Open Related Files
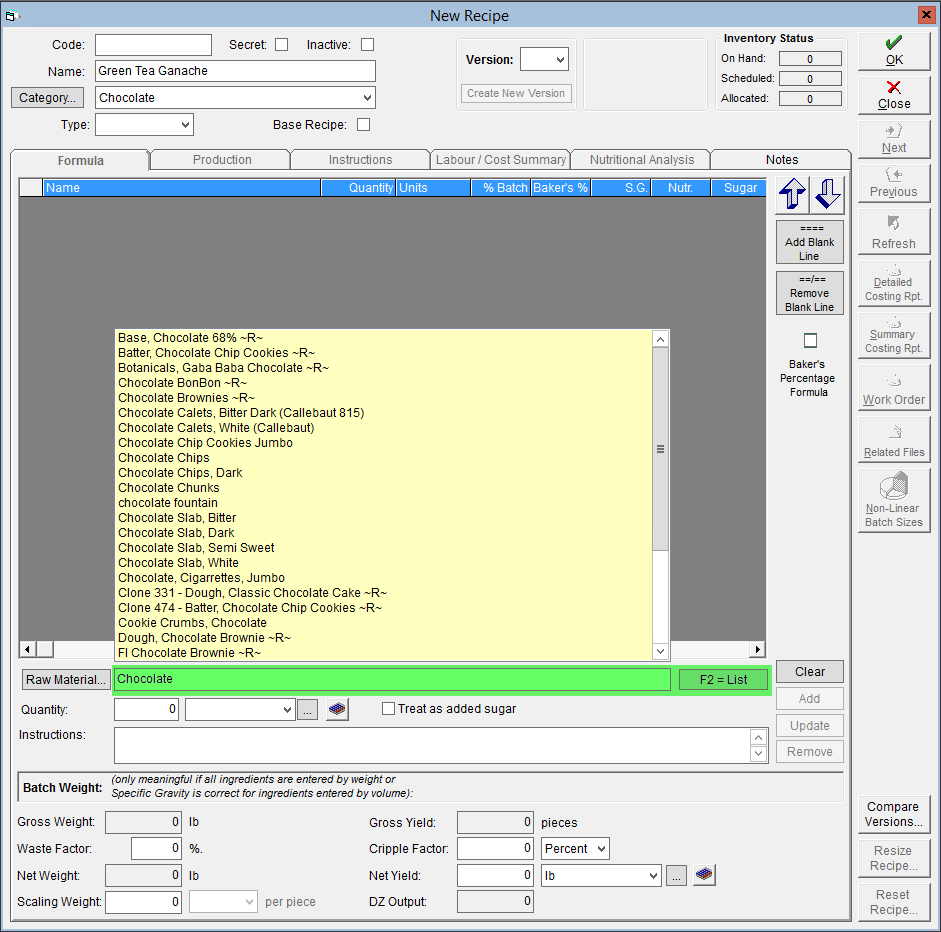 click(x=894, y=440)
